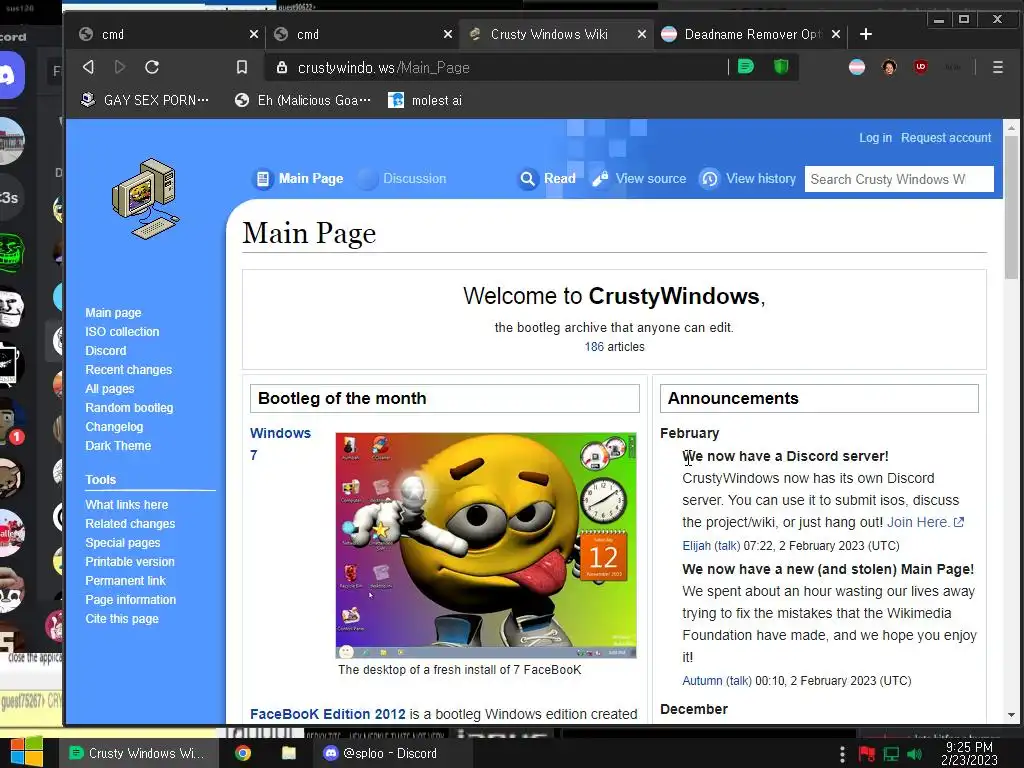Open the sidebar Main page link
This screenshot has height=768, width=1024.
(x=113, y=313)
